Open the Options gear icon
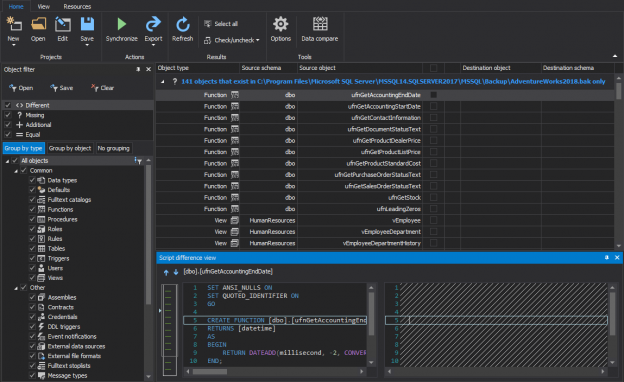The height and width of the screenshot is (382, 624). pyautogui.click(x=281, y=24)
